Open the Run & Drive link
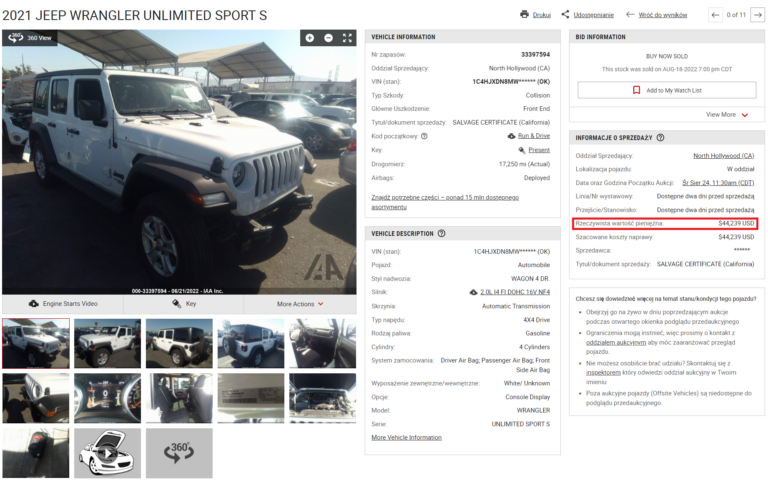This screenshot has width=768, height=480. tap(534, 136)
